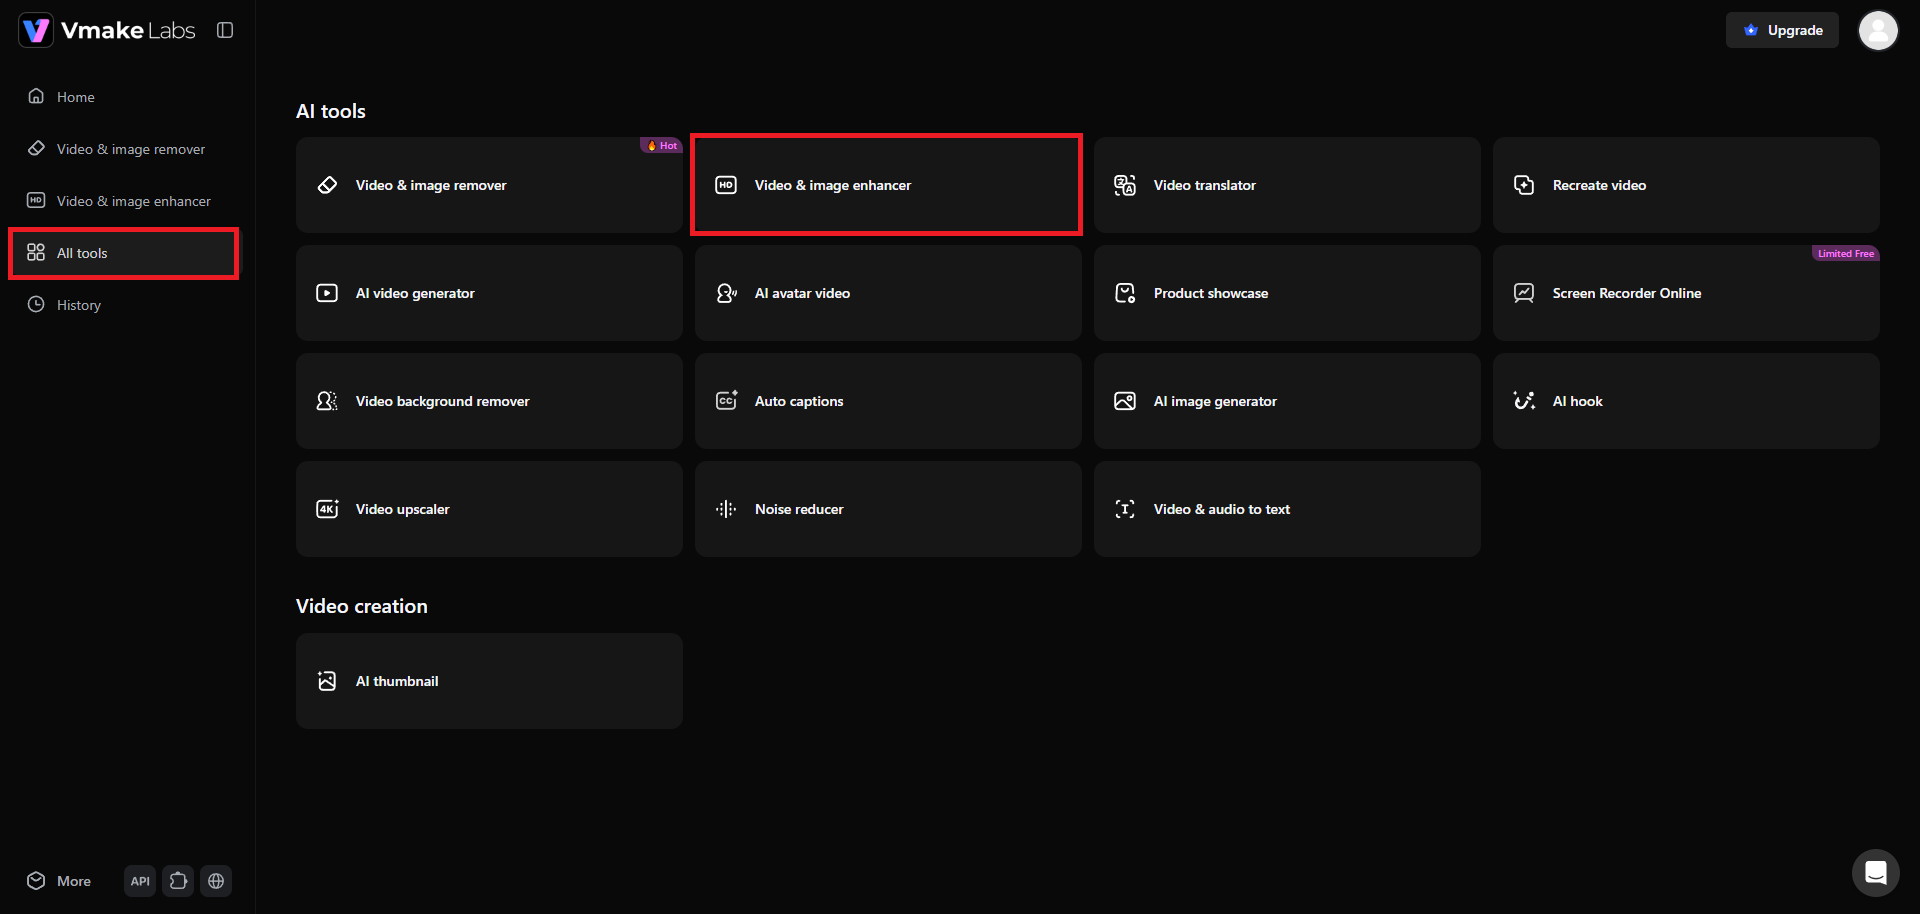
Task: Click the Screen Recorder Online icon
Action: click(1524, 293)
